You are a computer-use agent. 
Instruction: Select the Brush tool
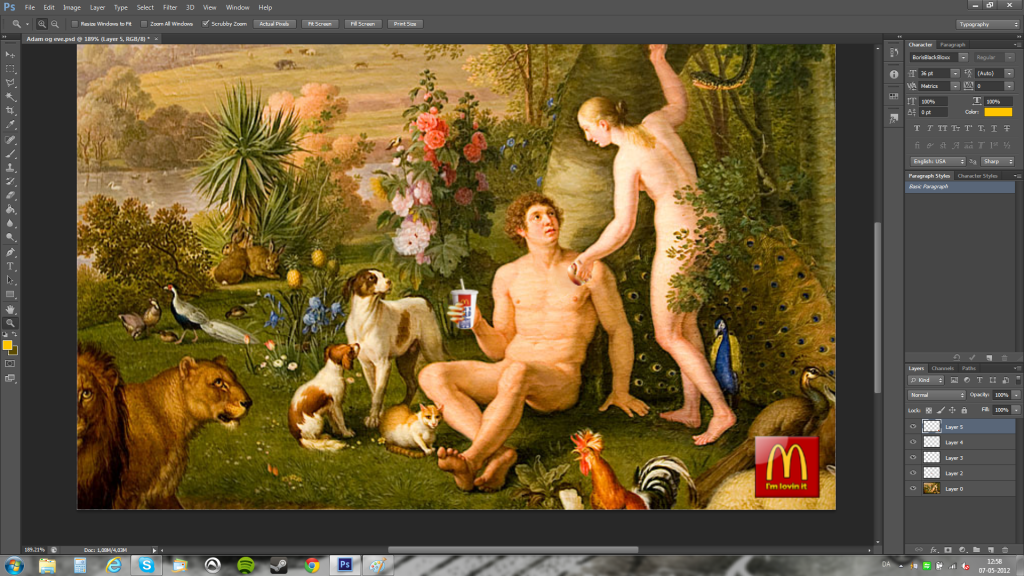pos(10,154)
